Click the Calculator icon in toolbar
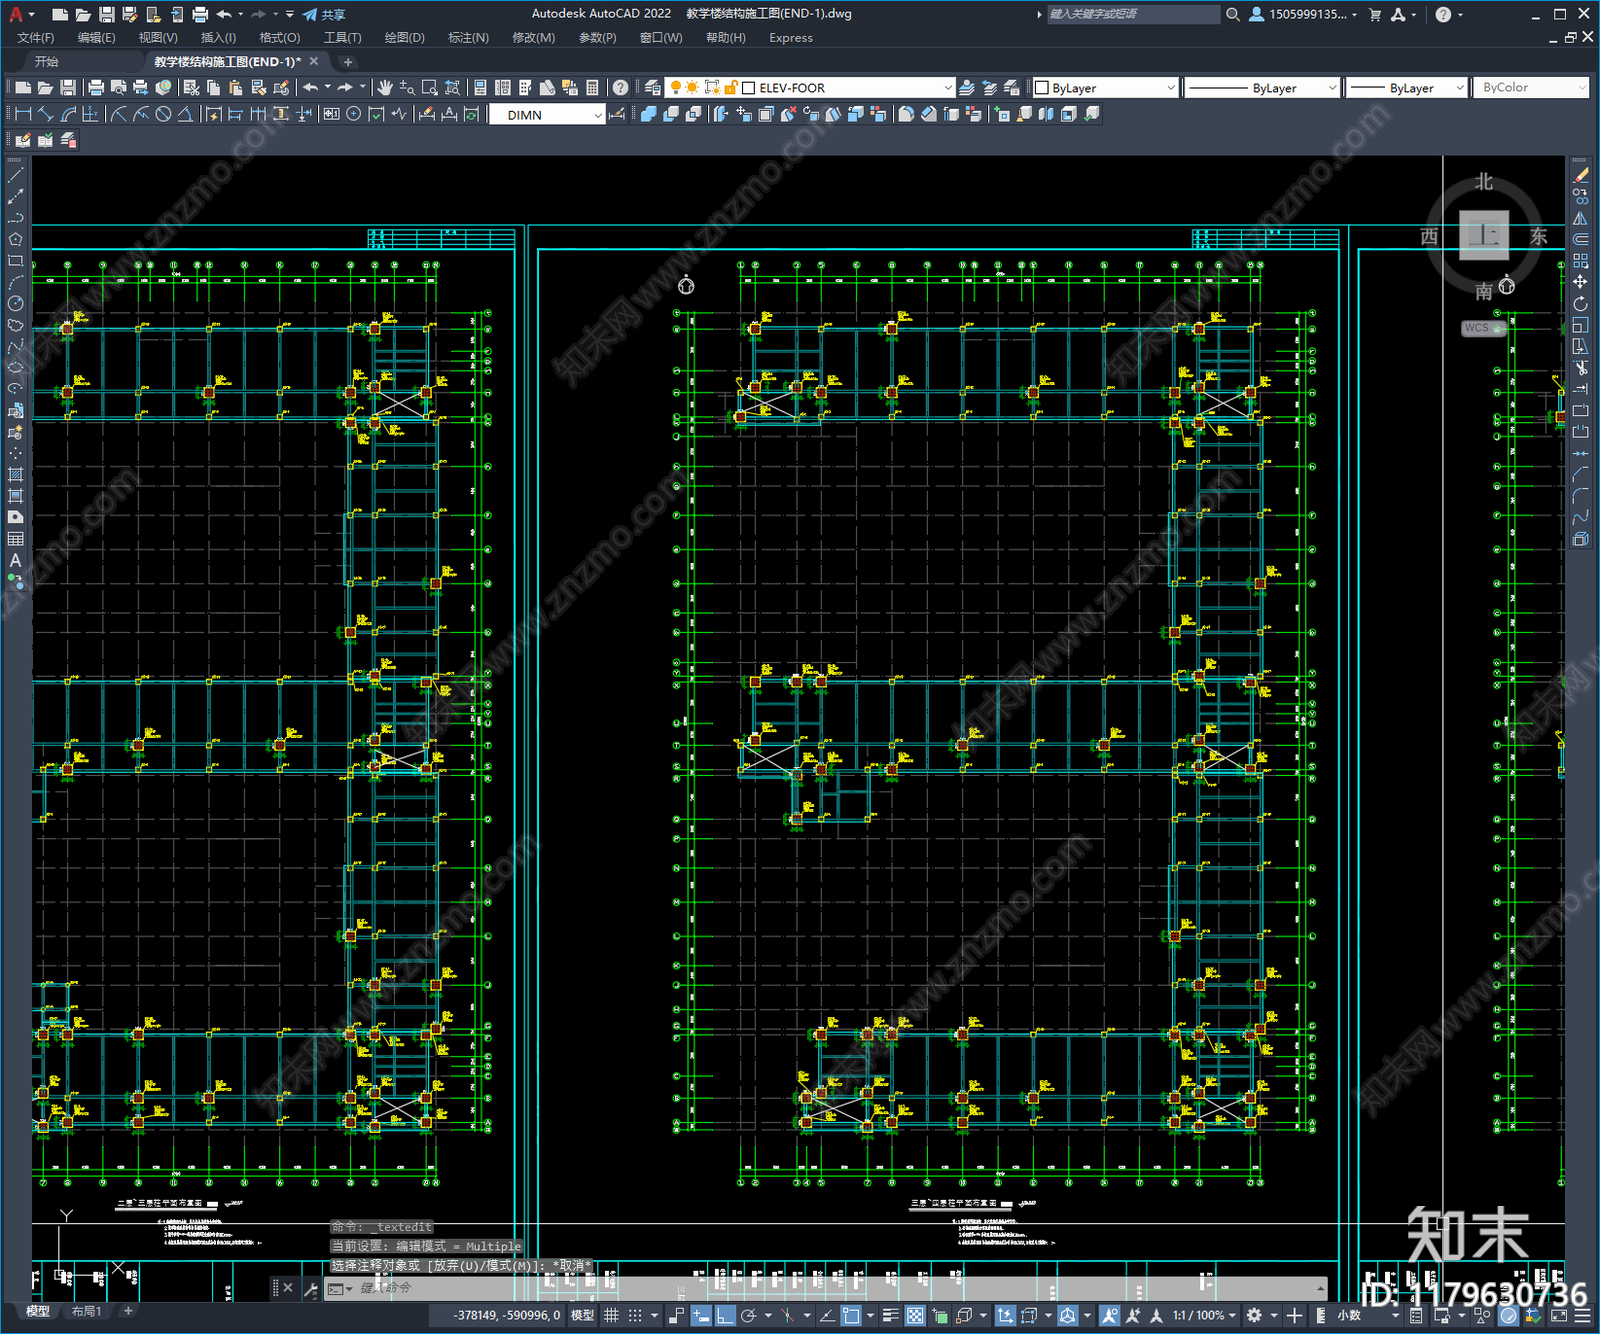Viewport: 1600px width, 1334px height. point(592,88)
